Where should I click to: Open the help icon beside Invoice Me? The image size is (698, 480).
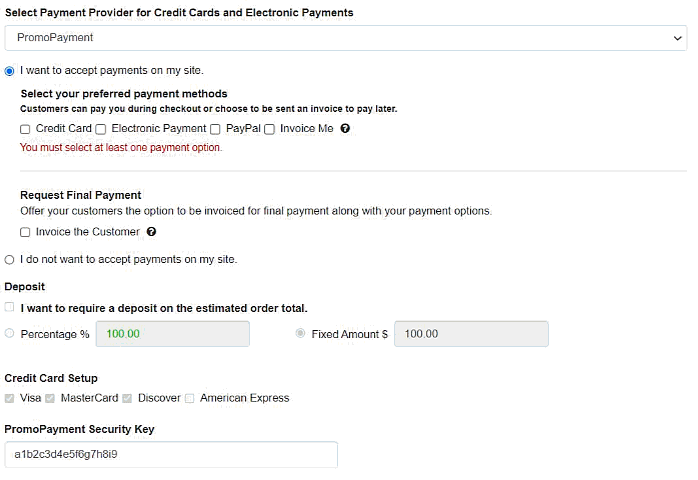[x=345, y=129]
